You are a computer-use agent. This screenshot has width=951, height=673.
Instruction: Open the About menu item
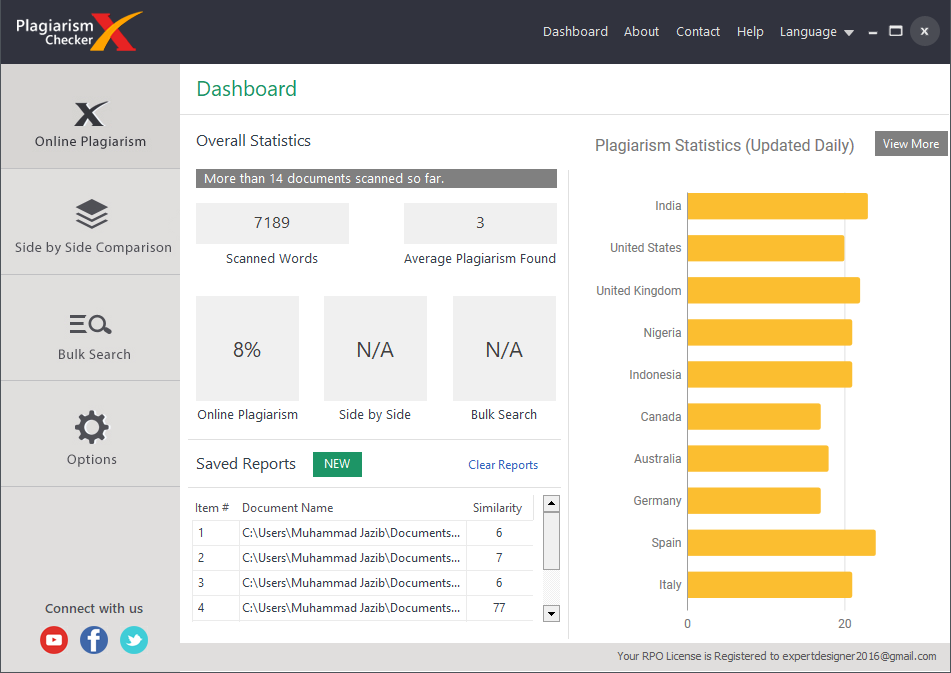coord(641,32)
